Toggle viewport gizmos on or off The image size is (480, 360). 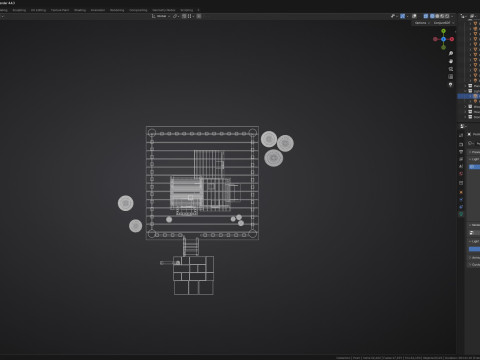(403, 16)
